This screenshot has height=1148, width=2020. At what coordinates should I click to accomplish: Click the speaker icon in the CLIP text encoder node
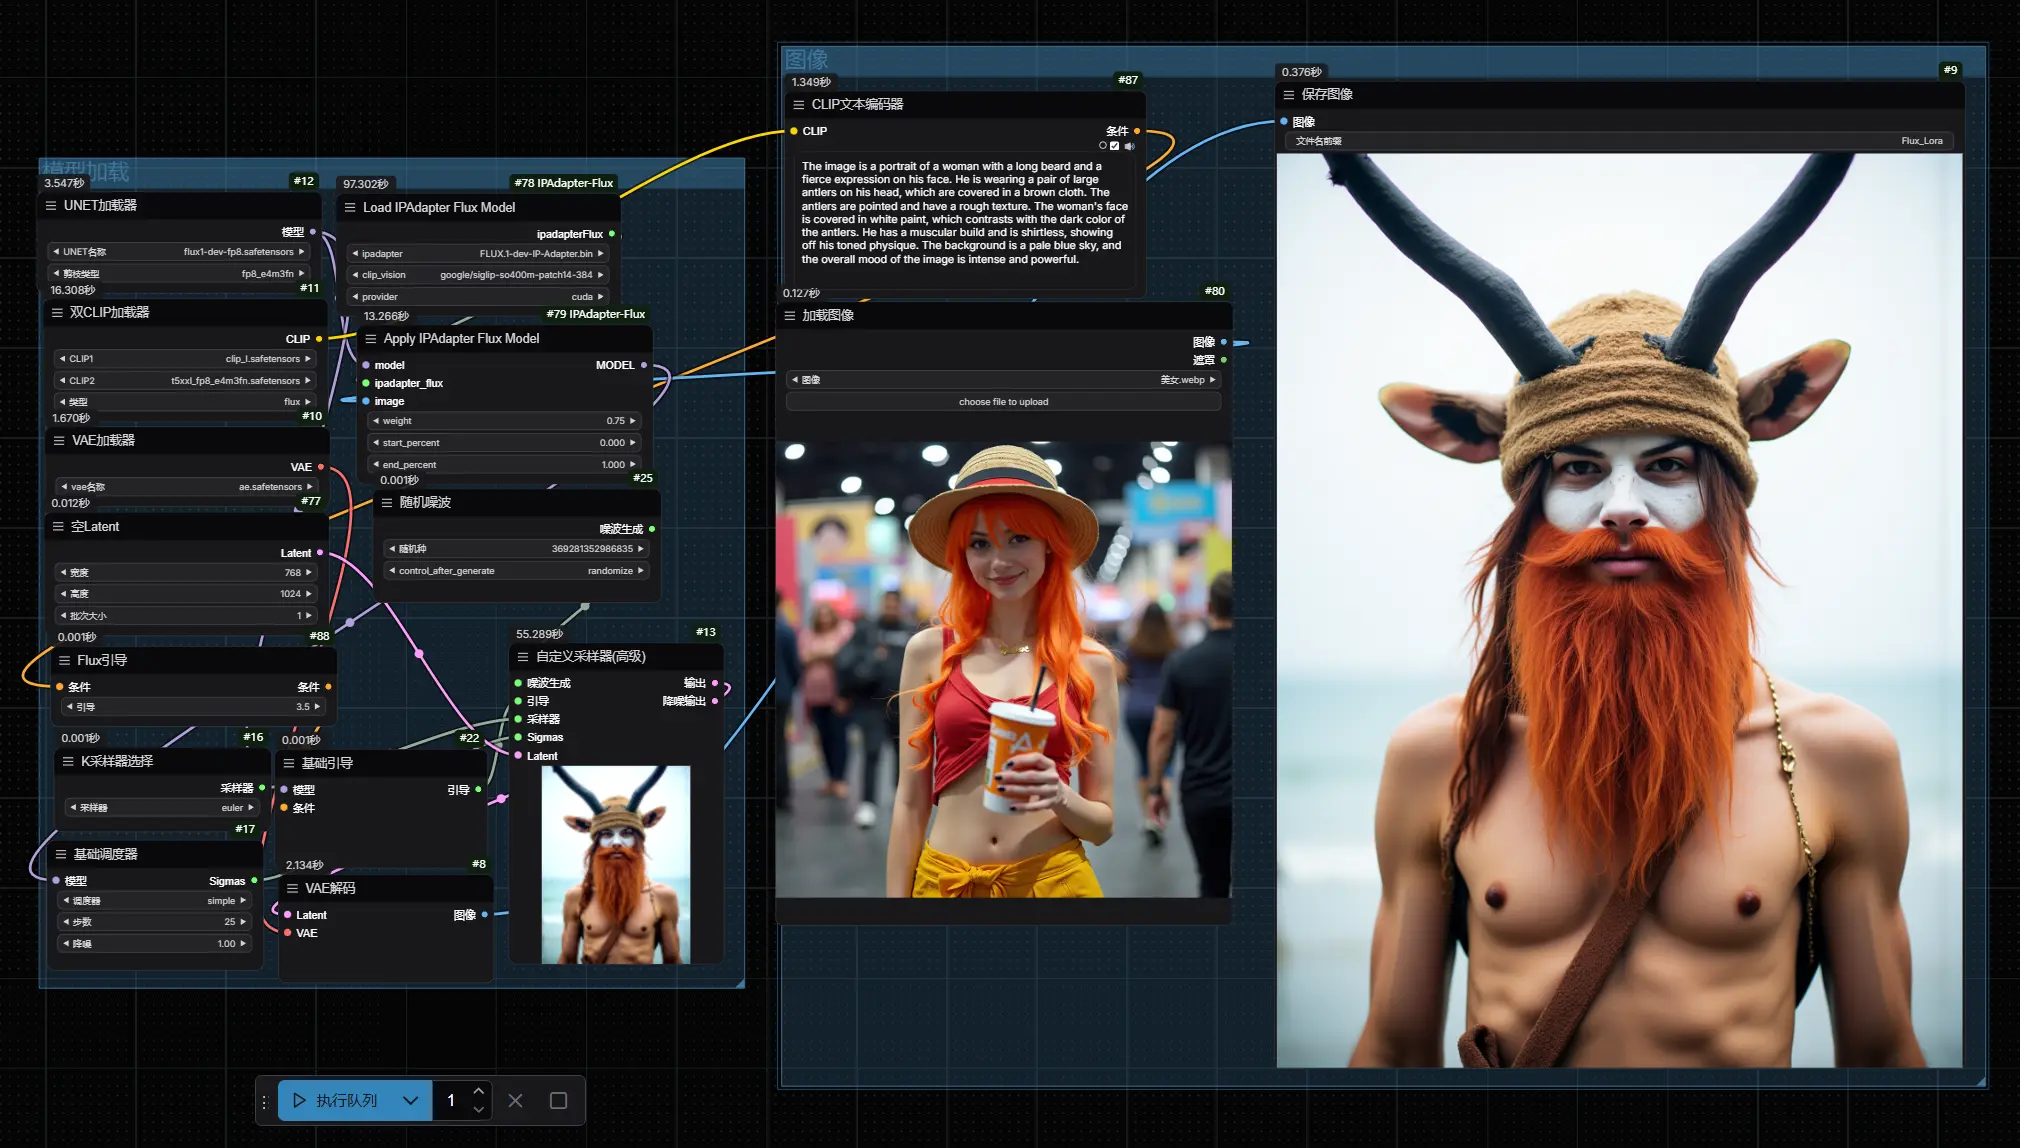coord(1129,146)
